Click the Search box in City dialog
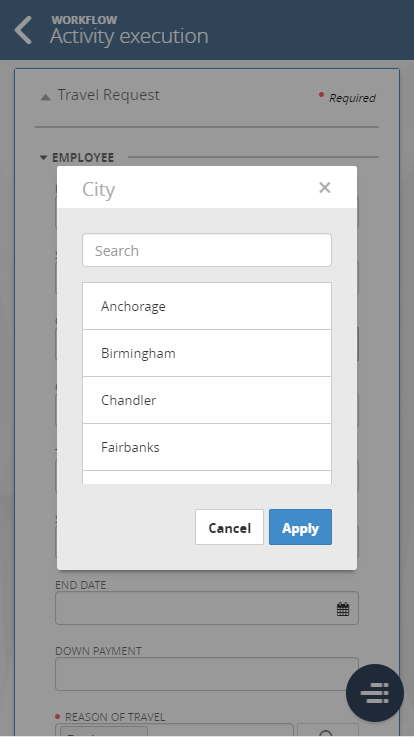The height and width of the screenshot is (737, 414). [x=207, y=250]
